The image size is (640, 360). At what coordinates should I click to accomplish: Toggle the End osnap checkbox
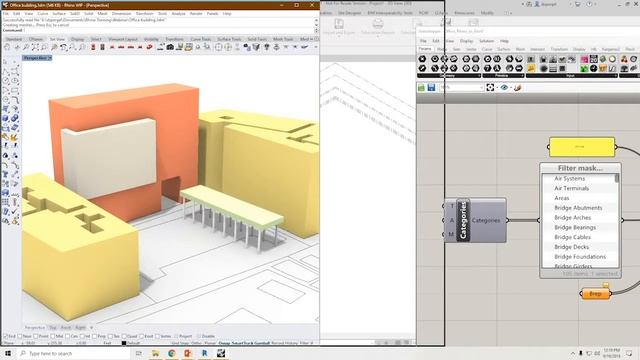[x=6, y=336]
